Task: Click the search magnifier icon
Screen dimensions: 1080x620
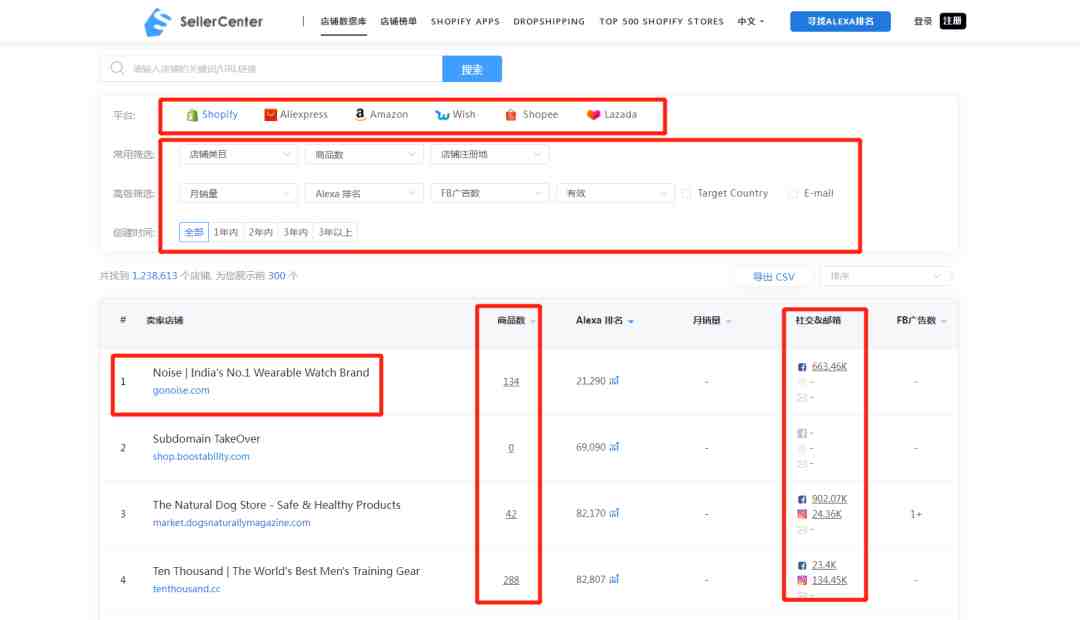Action: pyautogui.click(x=117, y=68)
